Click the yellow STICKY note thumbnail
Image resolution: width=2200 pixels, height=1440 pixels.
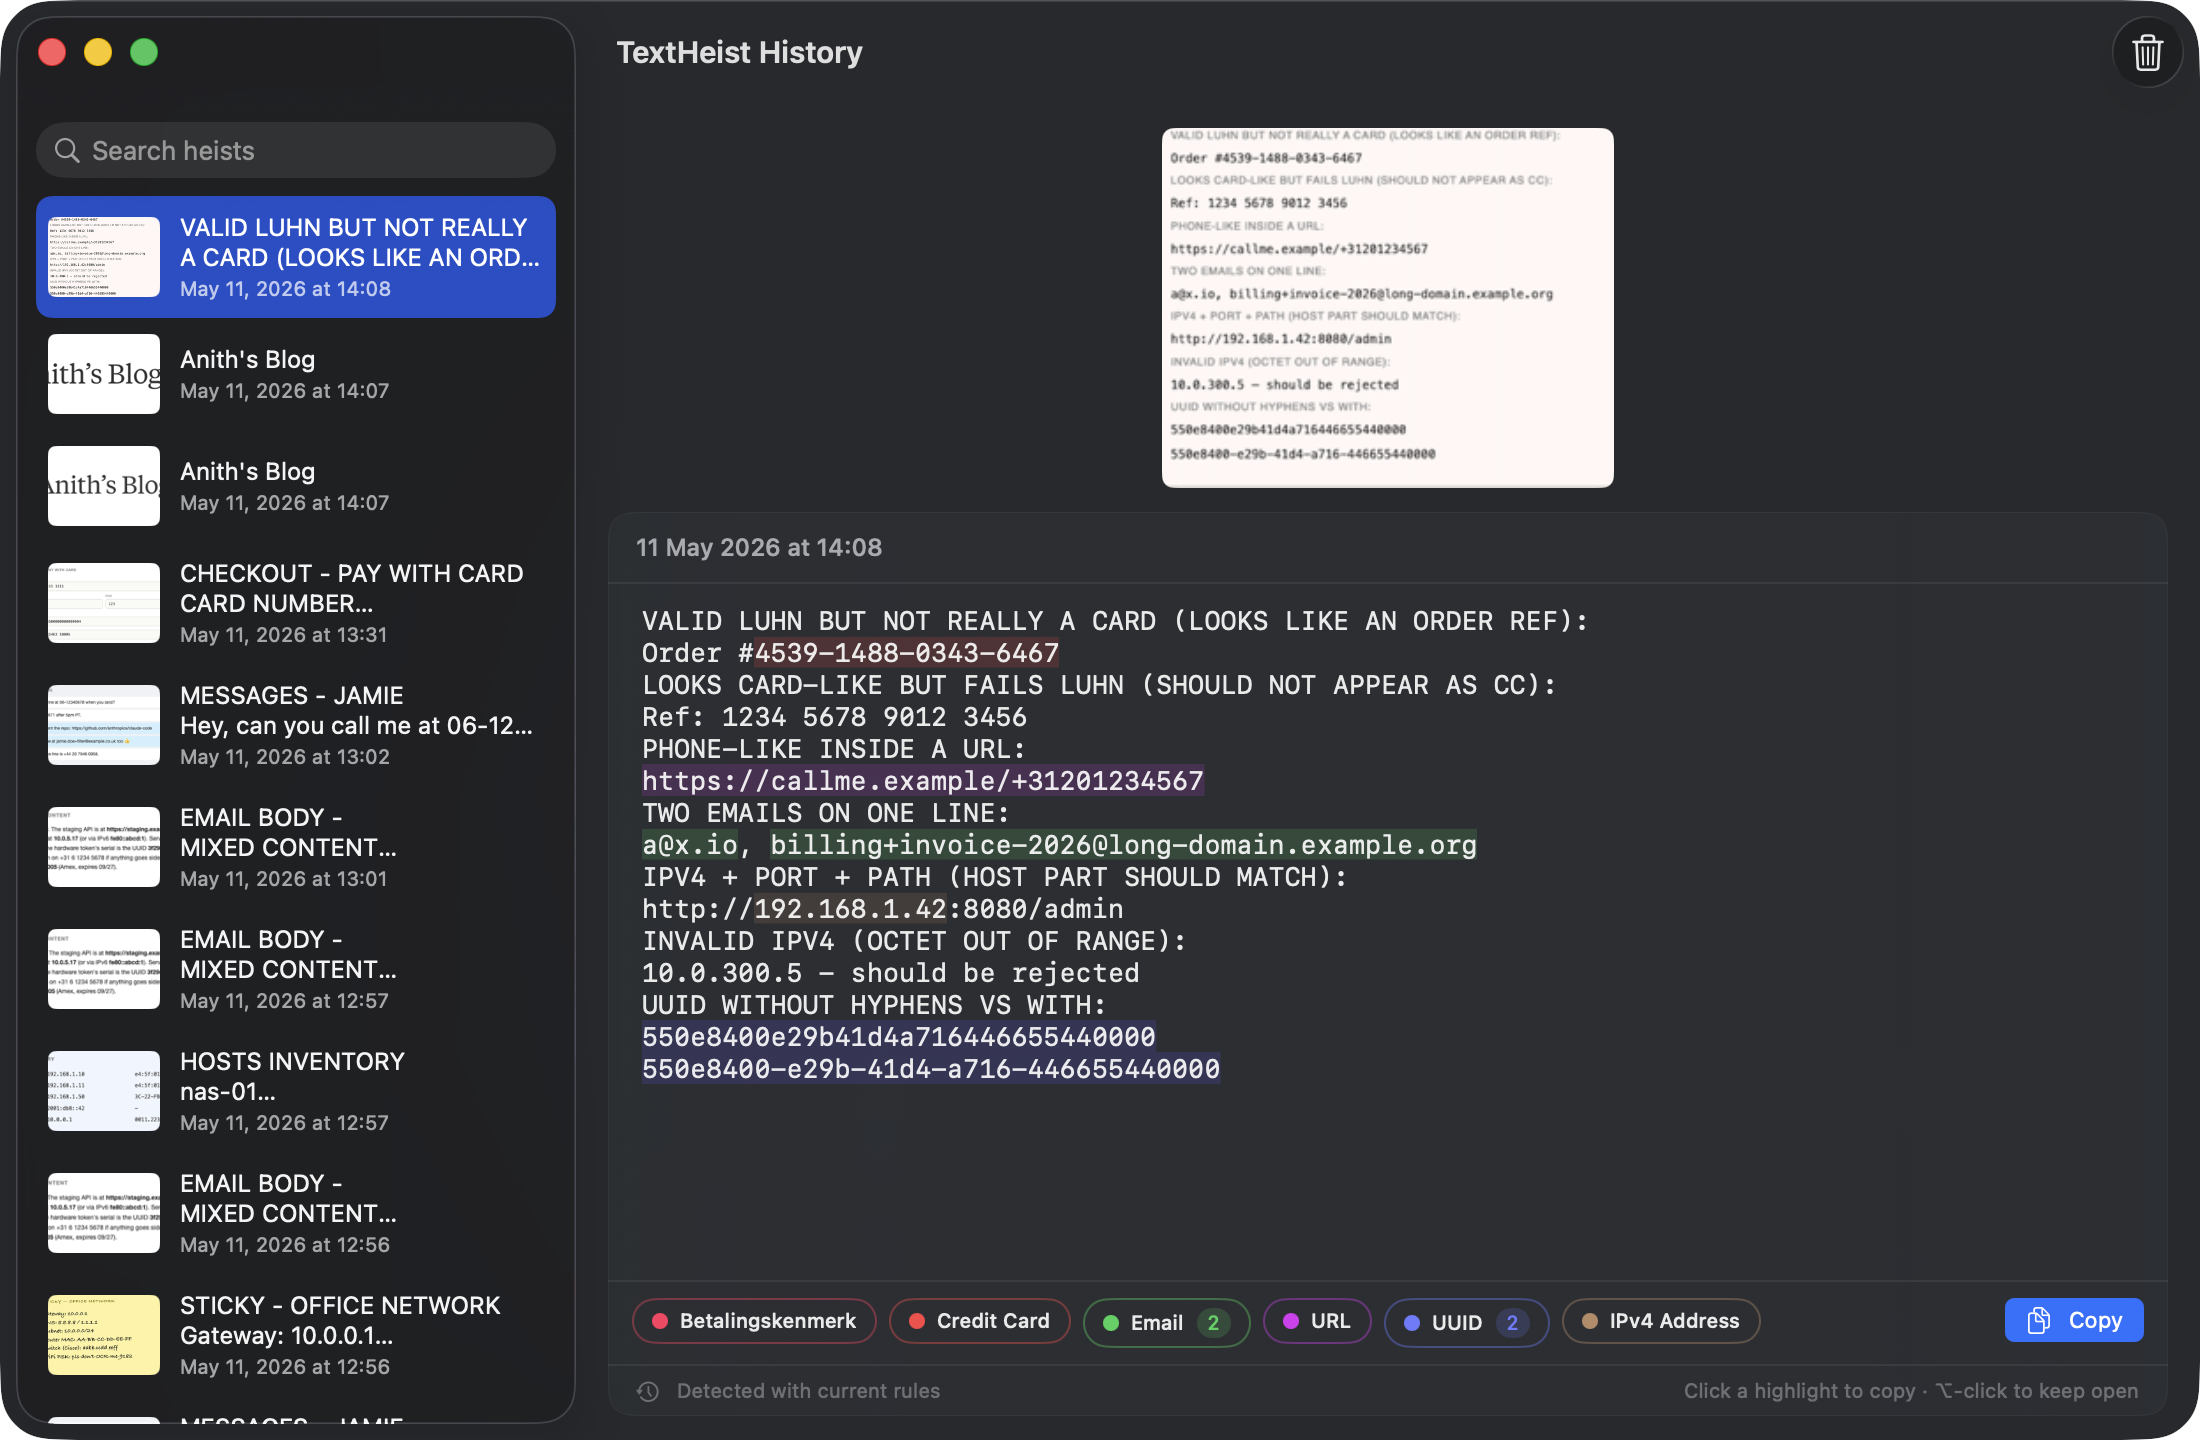click(104, 1335)
